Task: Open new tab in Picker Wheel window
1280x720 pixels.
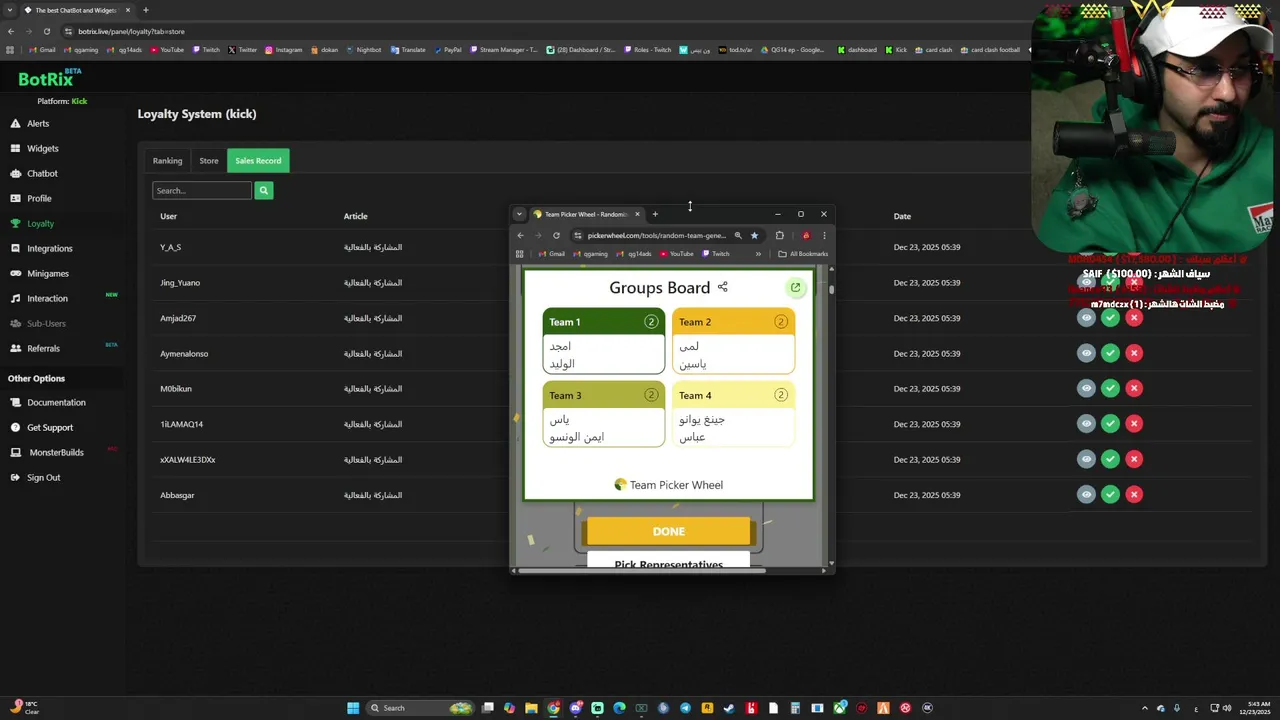Action: pos(655,214)
